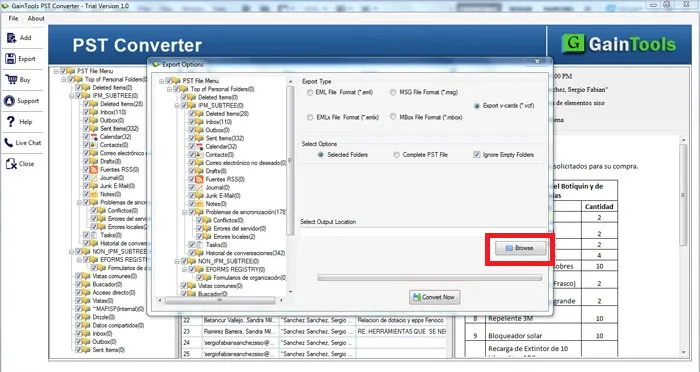Select EMLx File Format radio button

point(310,117)
